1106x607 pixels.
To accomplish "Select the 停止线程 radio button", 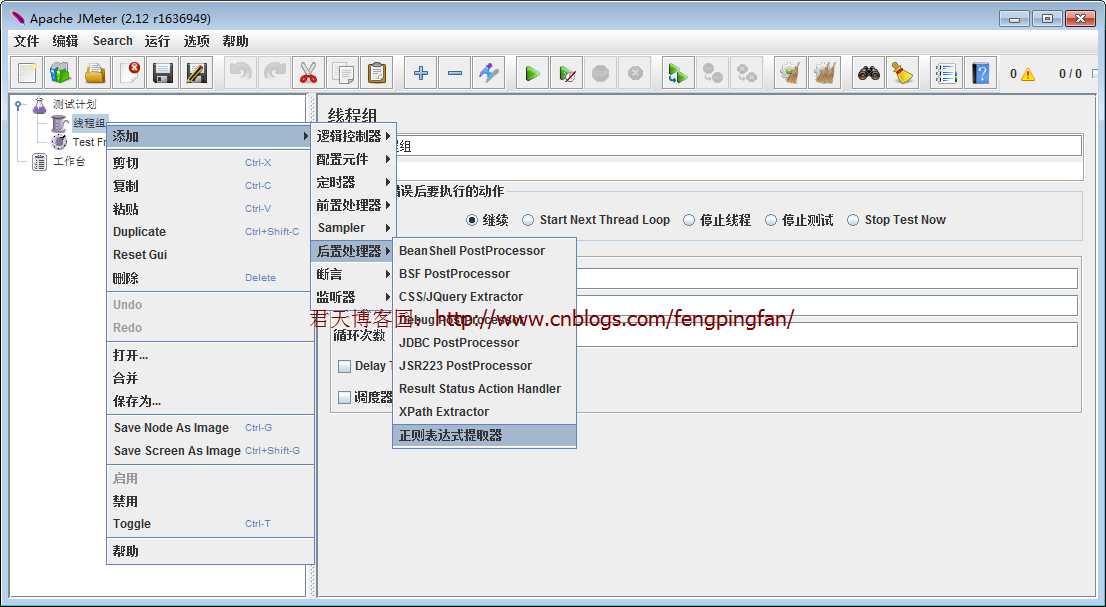I will point(689,220).
